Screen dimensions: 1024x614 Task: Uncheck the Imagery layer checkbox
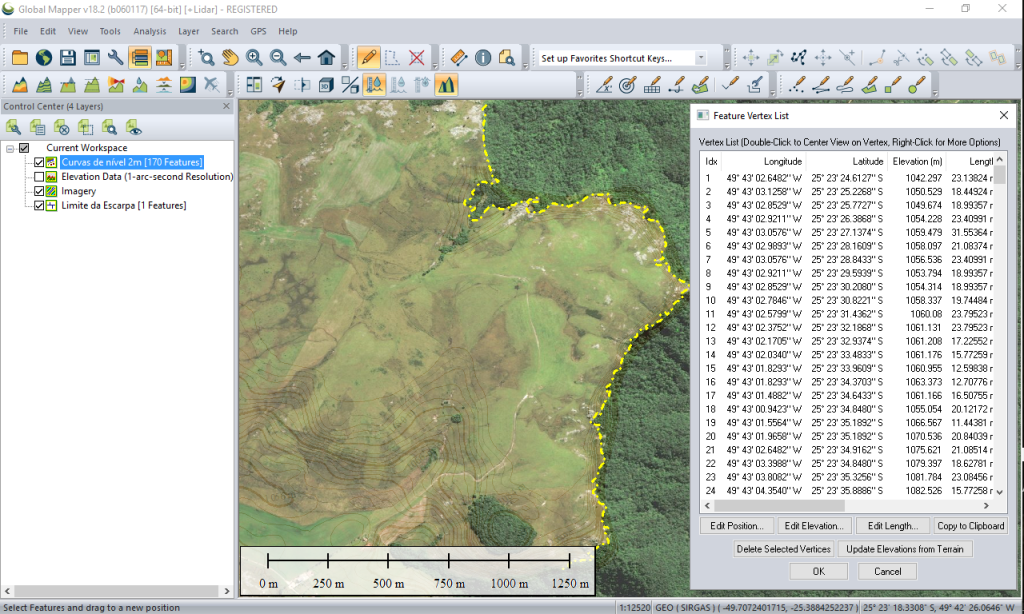[39, 191]
